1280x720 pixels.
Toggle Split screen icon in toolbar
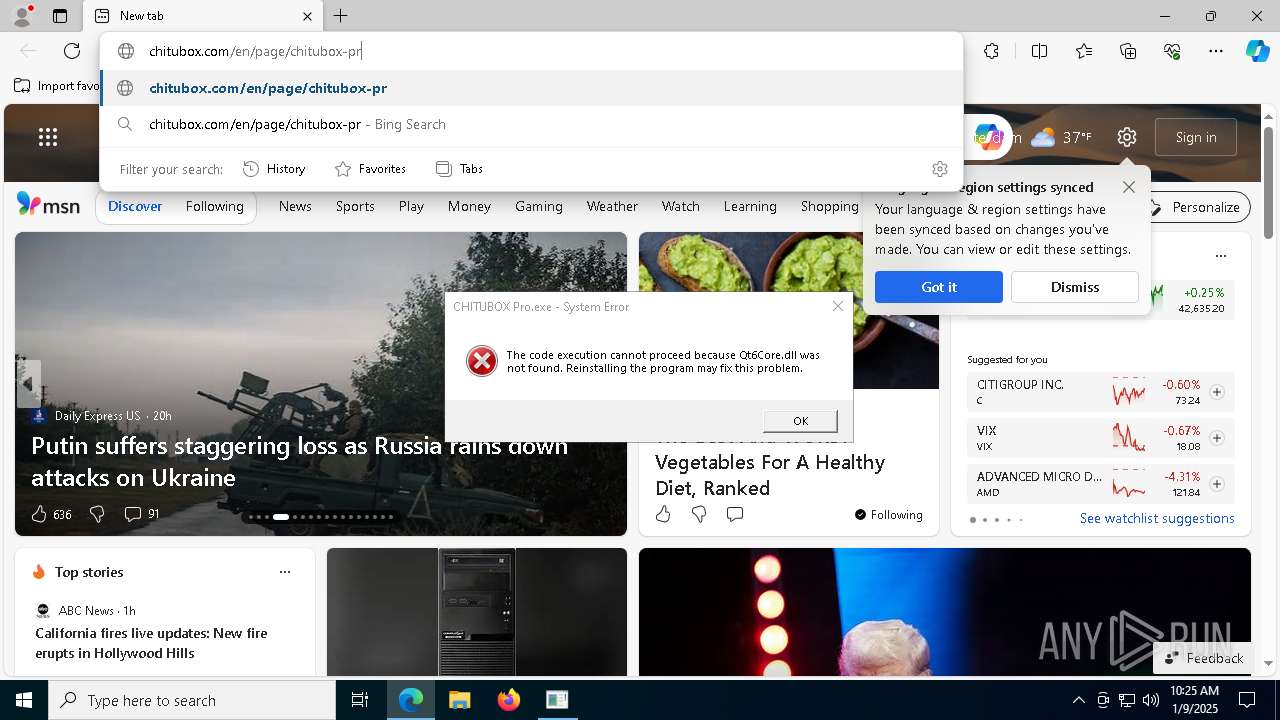click(1039, 51)
